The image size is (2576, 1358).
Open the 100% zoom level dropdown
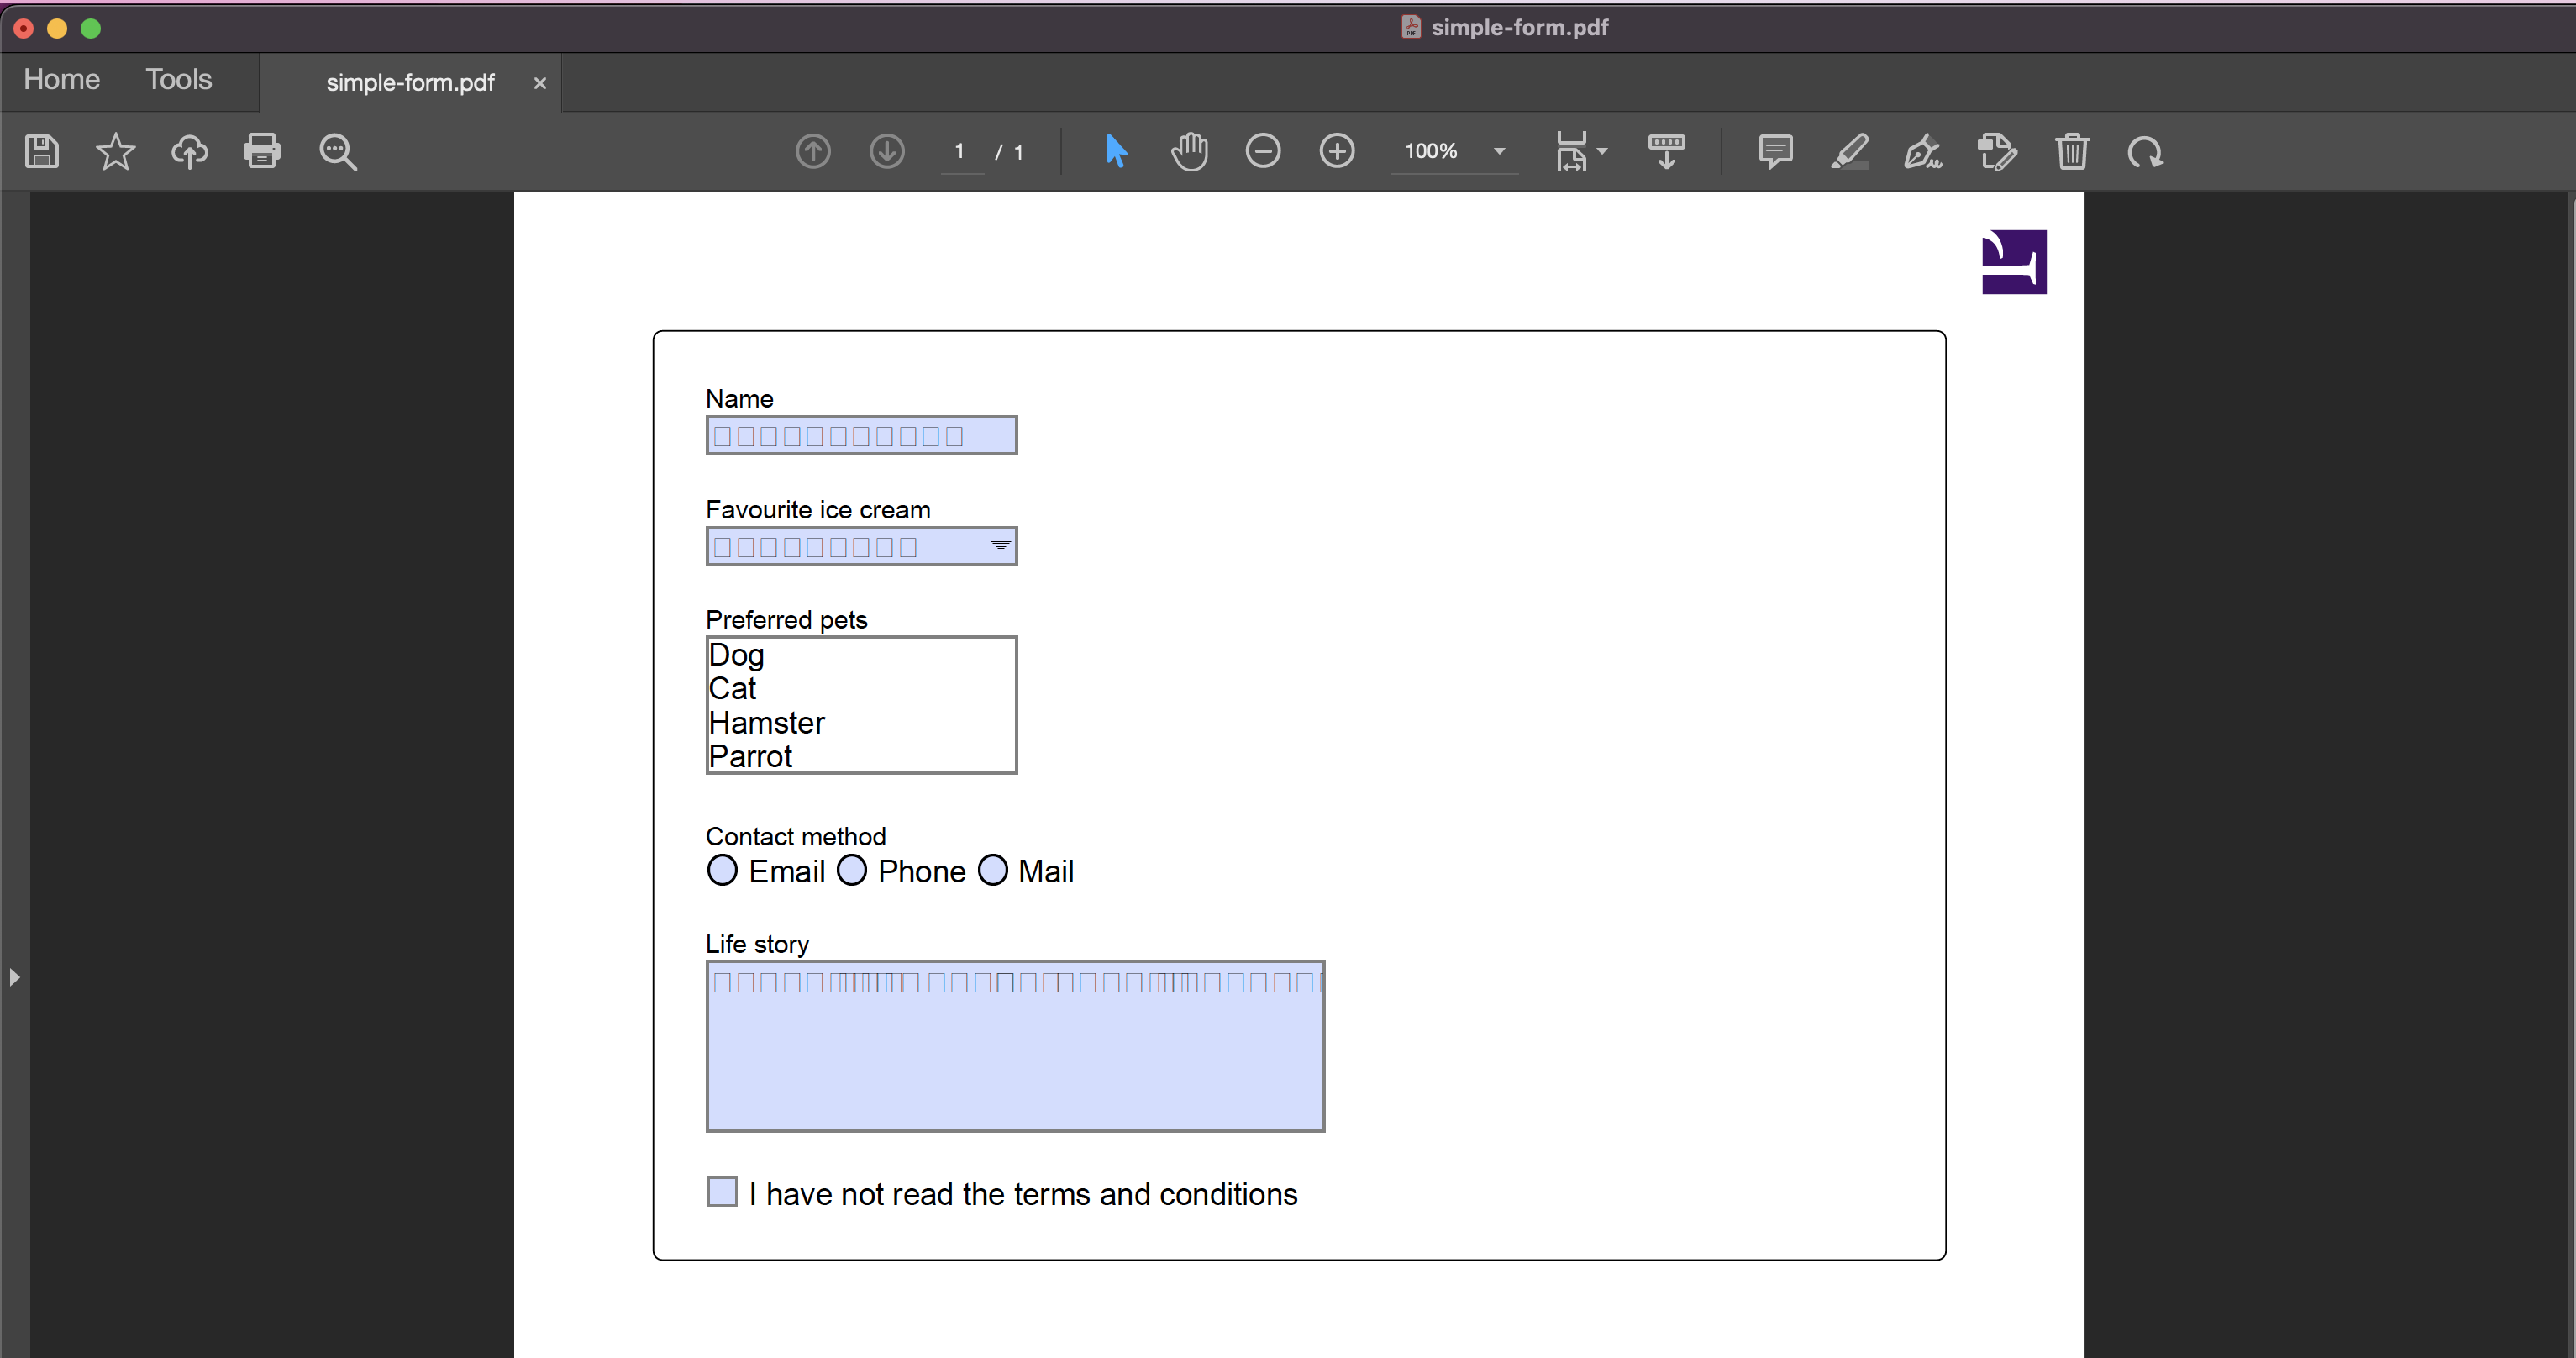[1499, 151]
